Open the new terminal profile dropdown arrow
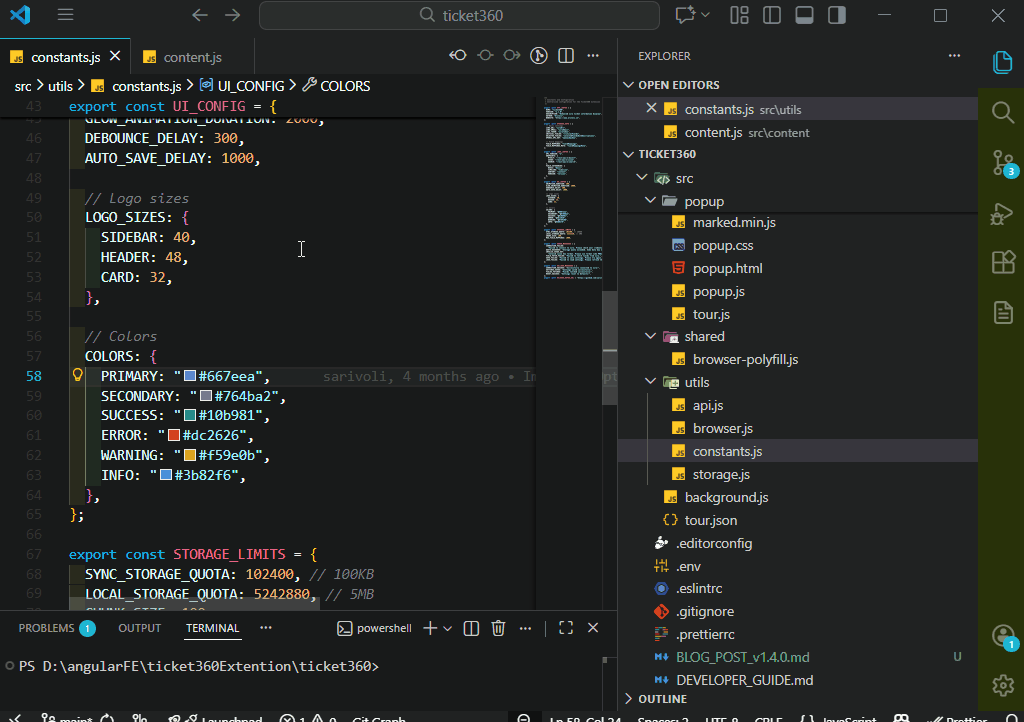The height and width of the screenshot is (722, 1024). pyautogui.click(x=447, y=628)
